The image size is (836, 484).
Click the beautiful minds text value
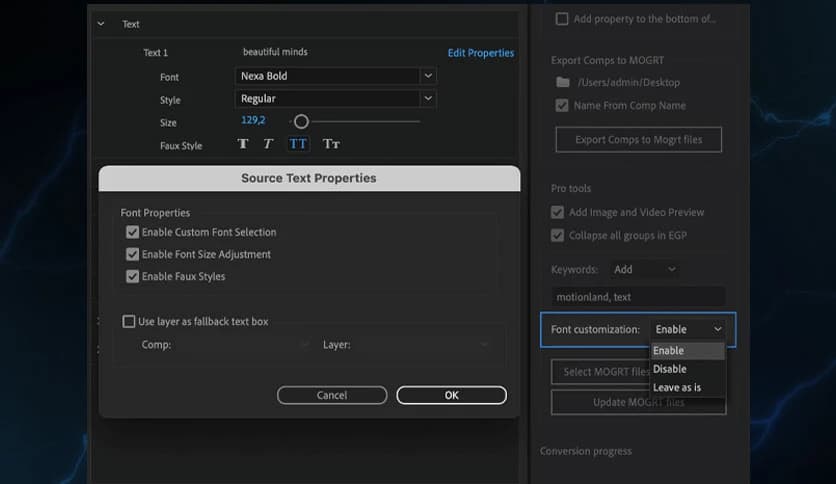(275, 52)
